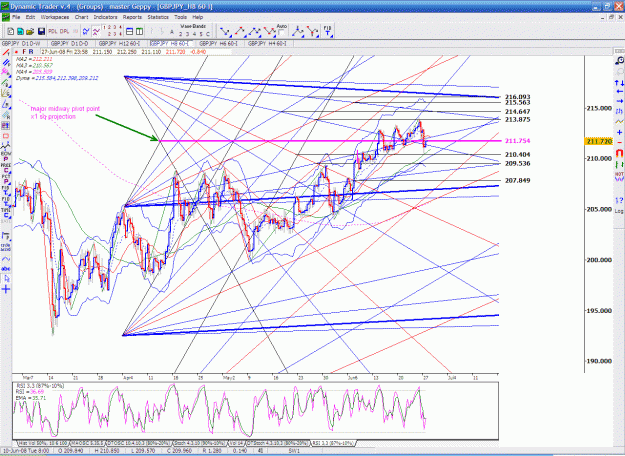Open the MAOSC indicator tab
The width and height of the screenshot is (625, 456).
88,443
